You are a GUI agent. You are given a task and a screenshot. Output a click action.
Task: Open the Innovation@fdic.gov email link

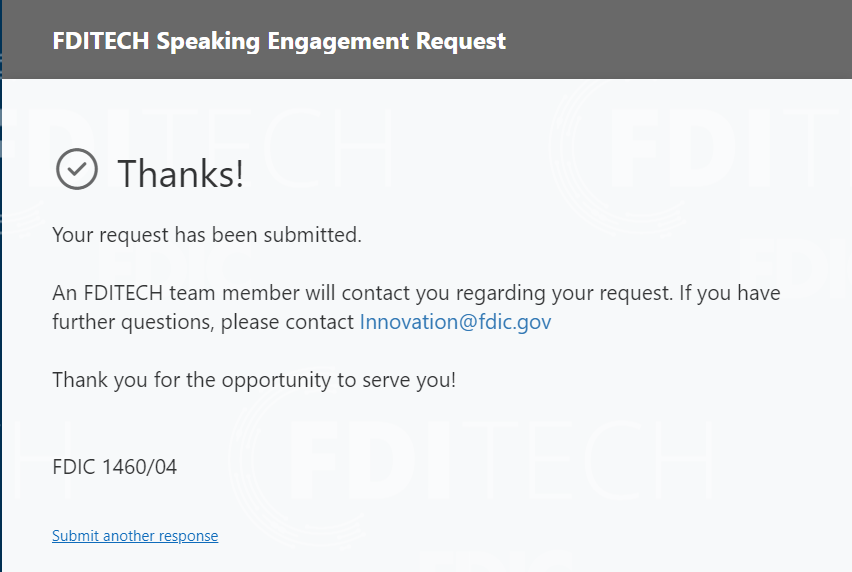(455, 322)
